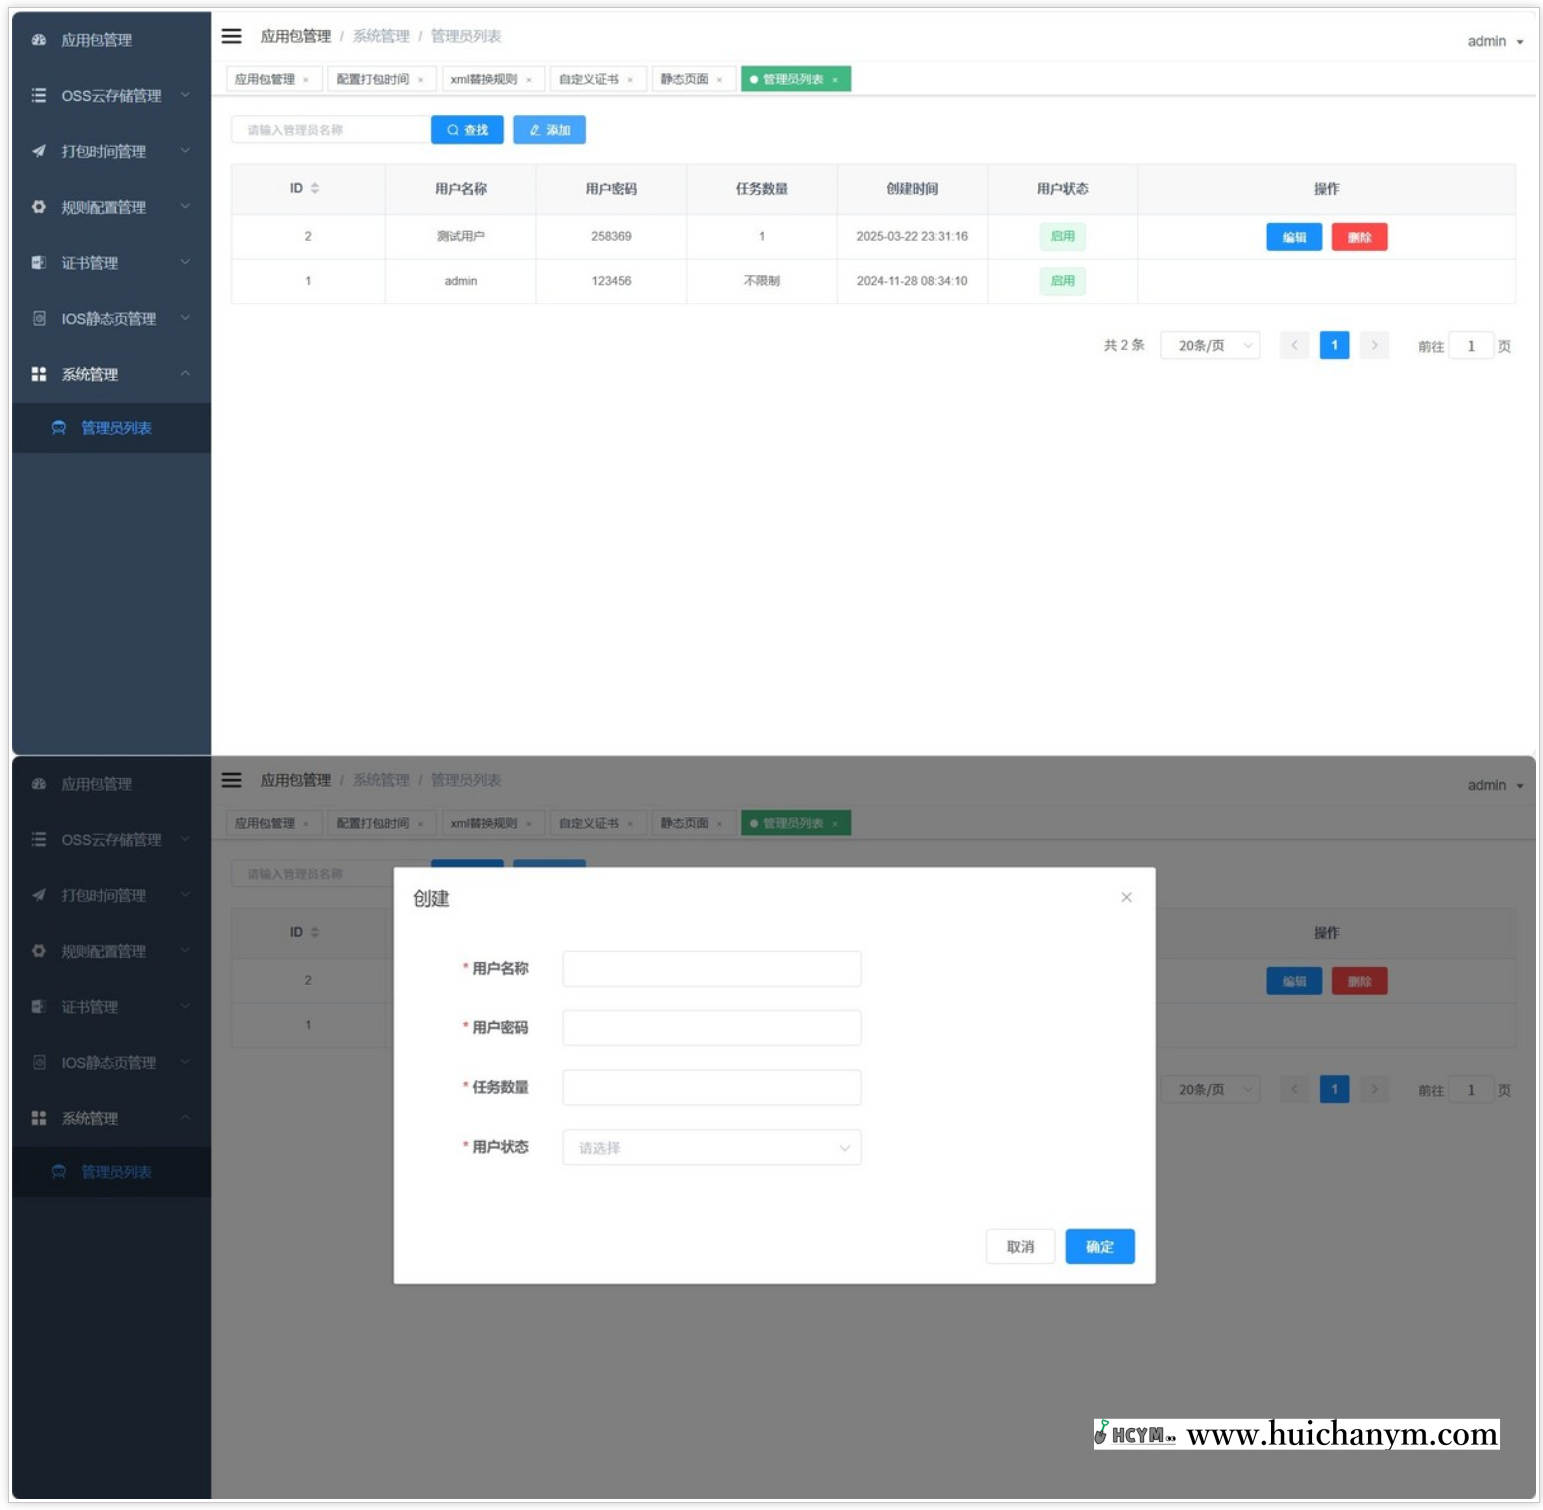Viewport: 1543px width, 1510px height.
Task: Collapse the undimmed 系统管理 sidebar menu
Action: tap(110, 374)
